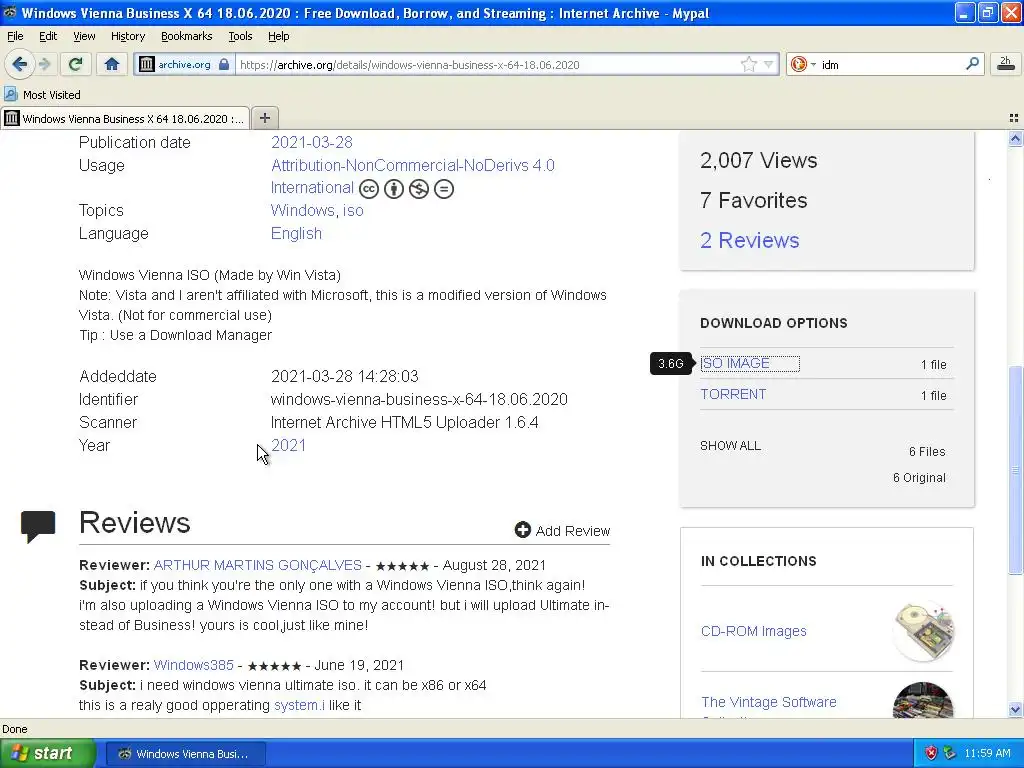
Task: Click the archive.org site identity icon
Action: [x=147, y=64]
